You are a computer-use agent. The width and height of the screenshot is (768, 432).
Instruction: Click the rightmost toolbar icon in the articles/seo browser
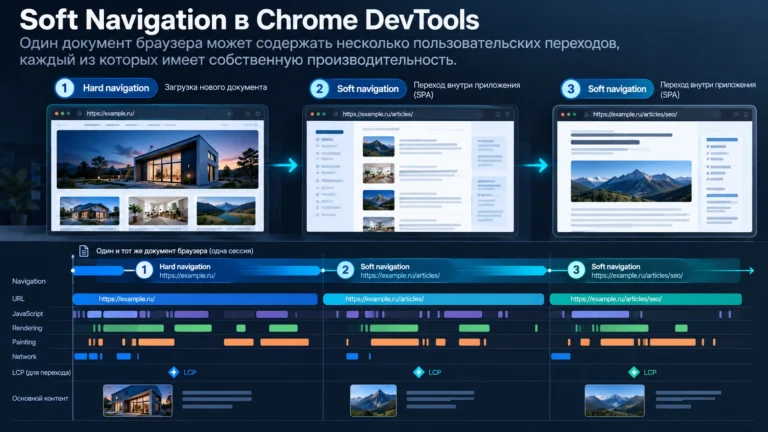click(746, 114)
